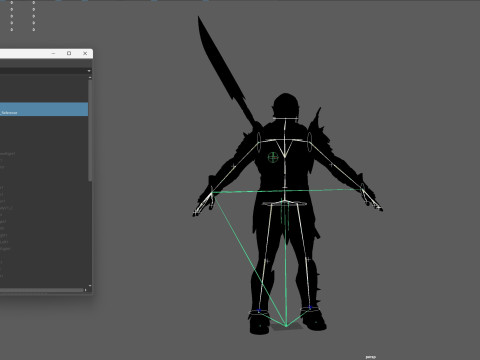Select the blue marker on the right ankle
The image size is (480, 360).
[x=310, y=307]
